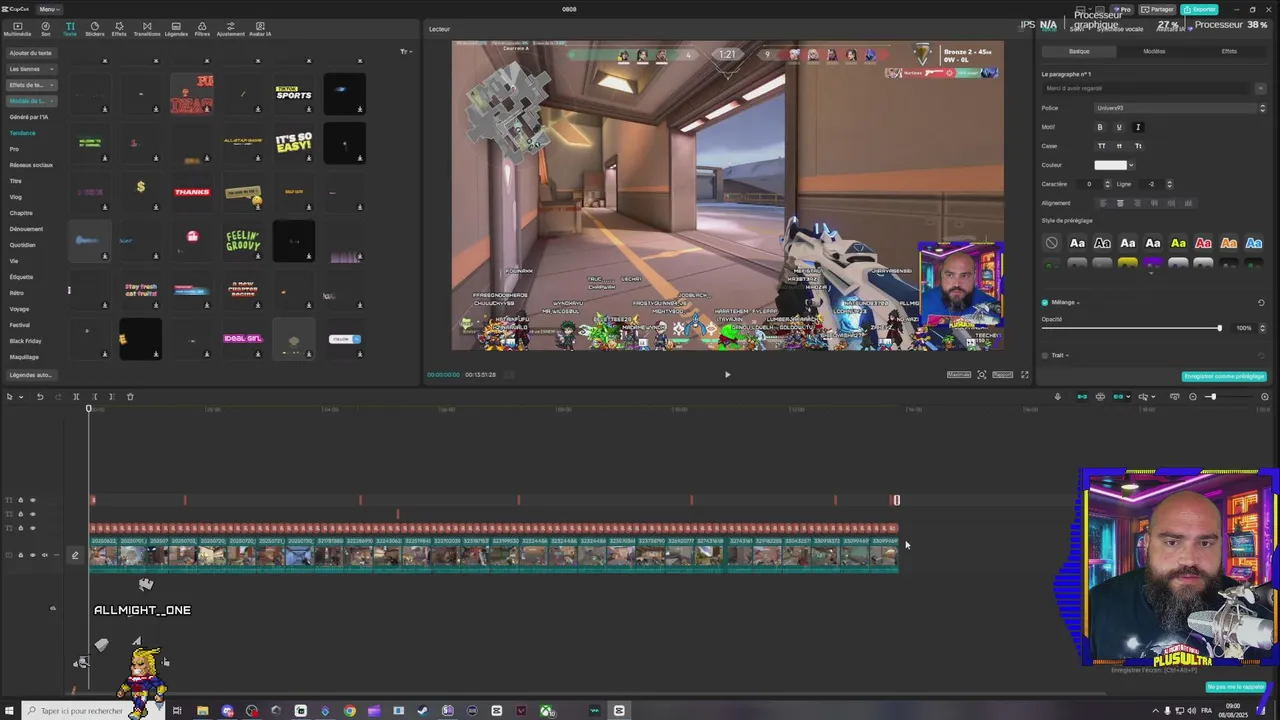Enable the Mélange checkbox
Screen dimensions: 1280x720
(x=1045, y=302)
